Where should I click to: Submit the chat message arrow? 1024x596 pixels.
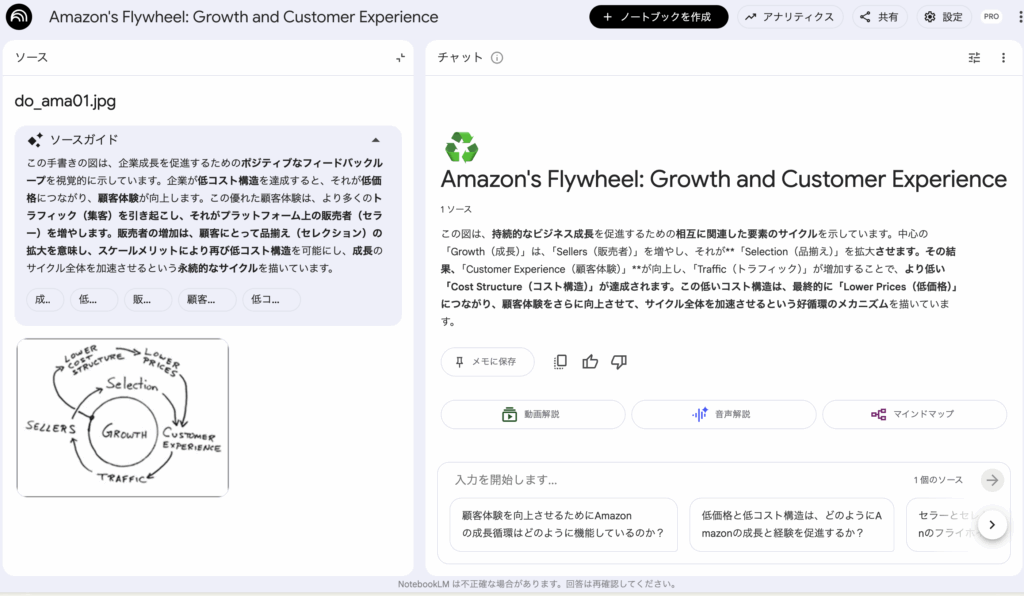tap(991, 480)
